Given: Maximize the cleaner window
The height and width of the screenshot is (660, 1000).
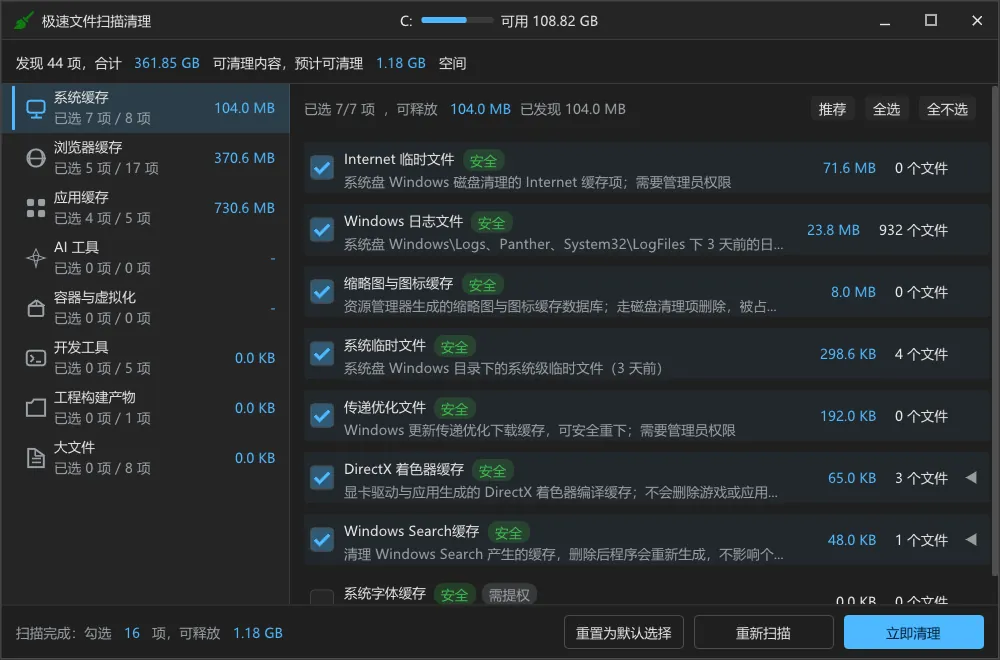Looking at the screenshot, I should (931, 21).
